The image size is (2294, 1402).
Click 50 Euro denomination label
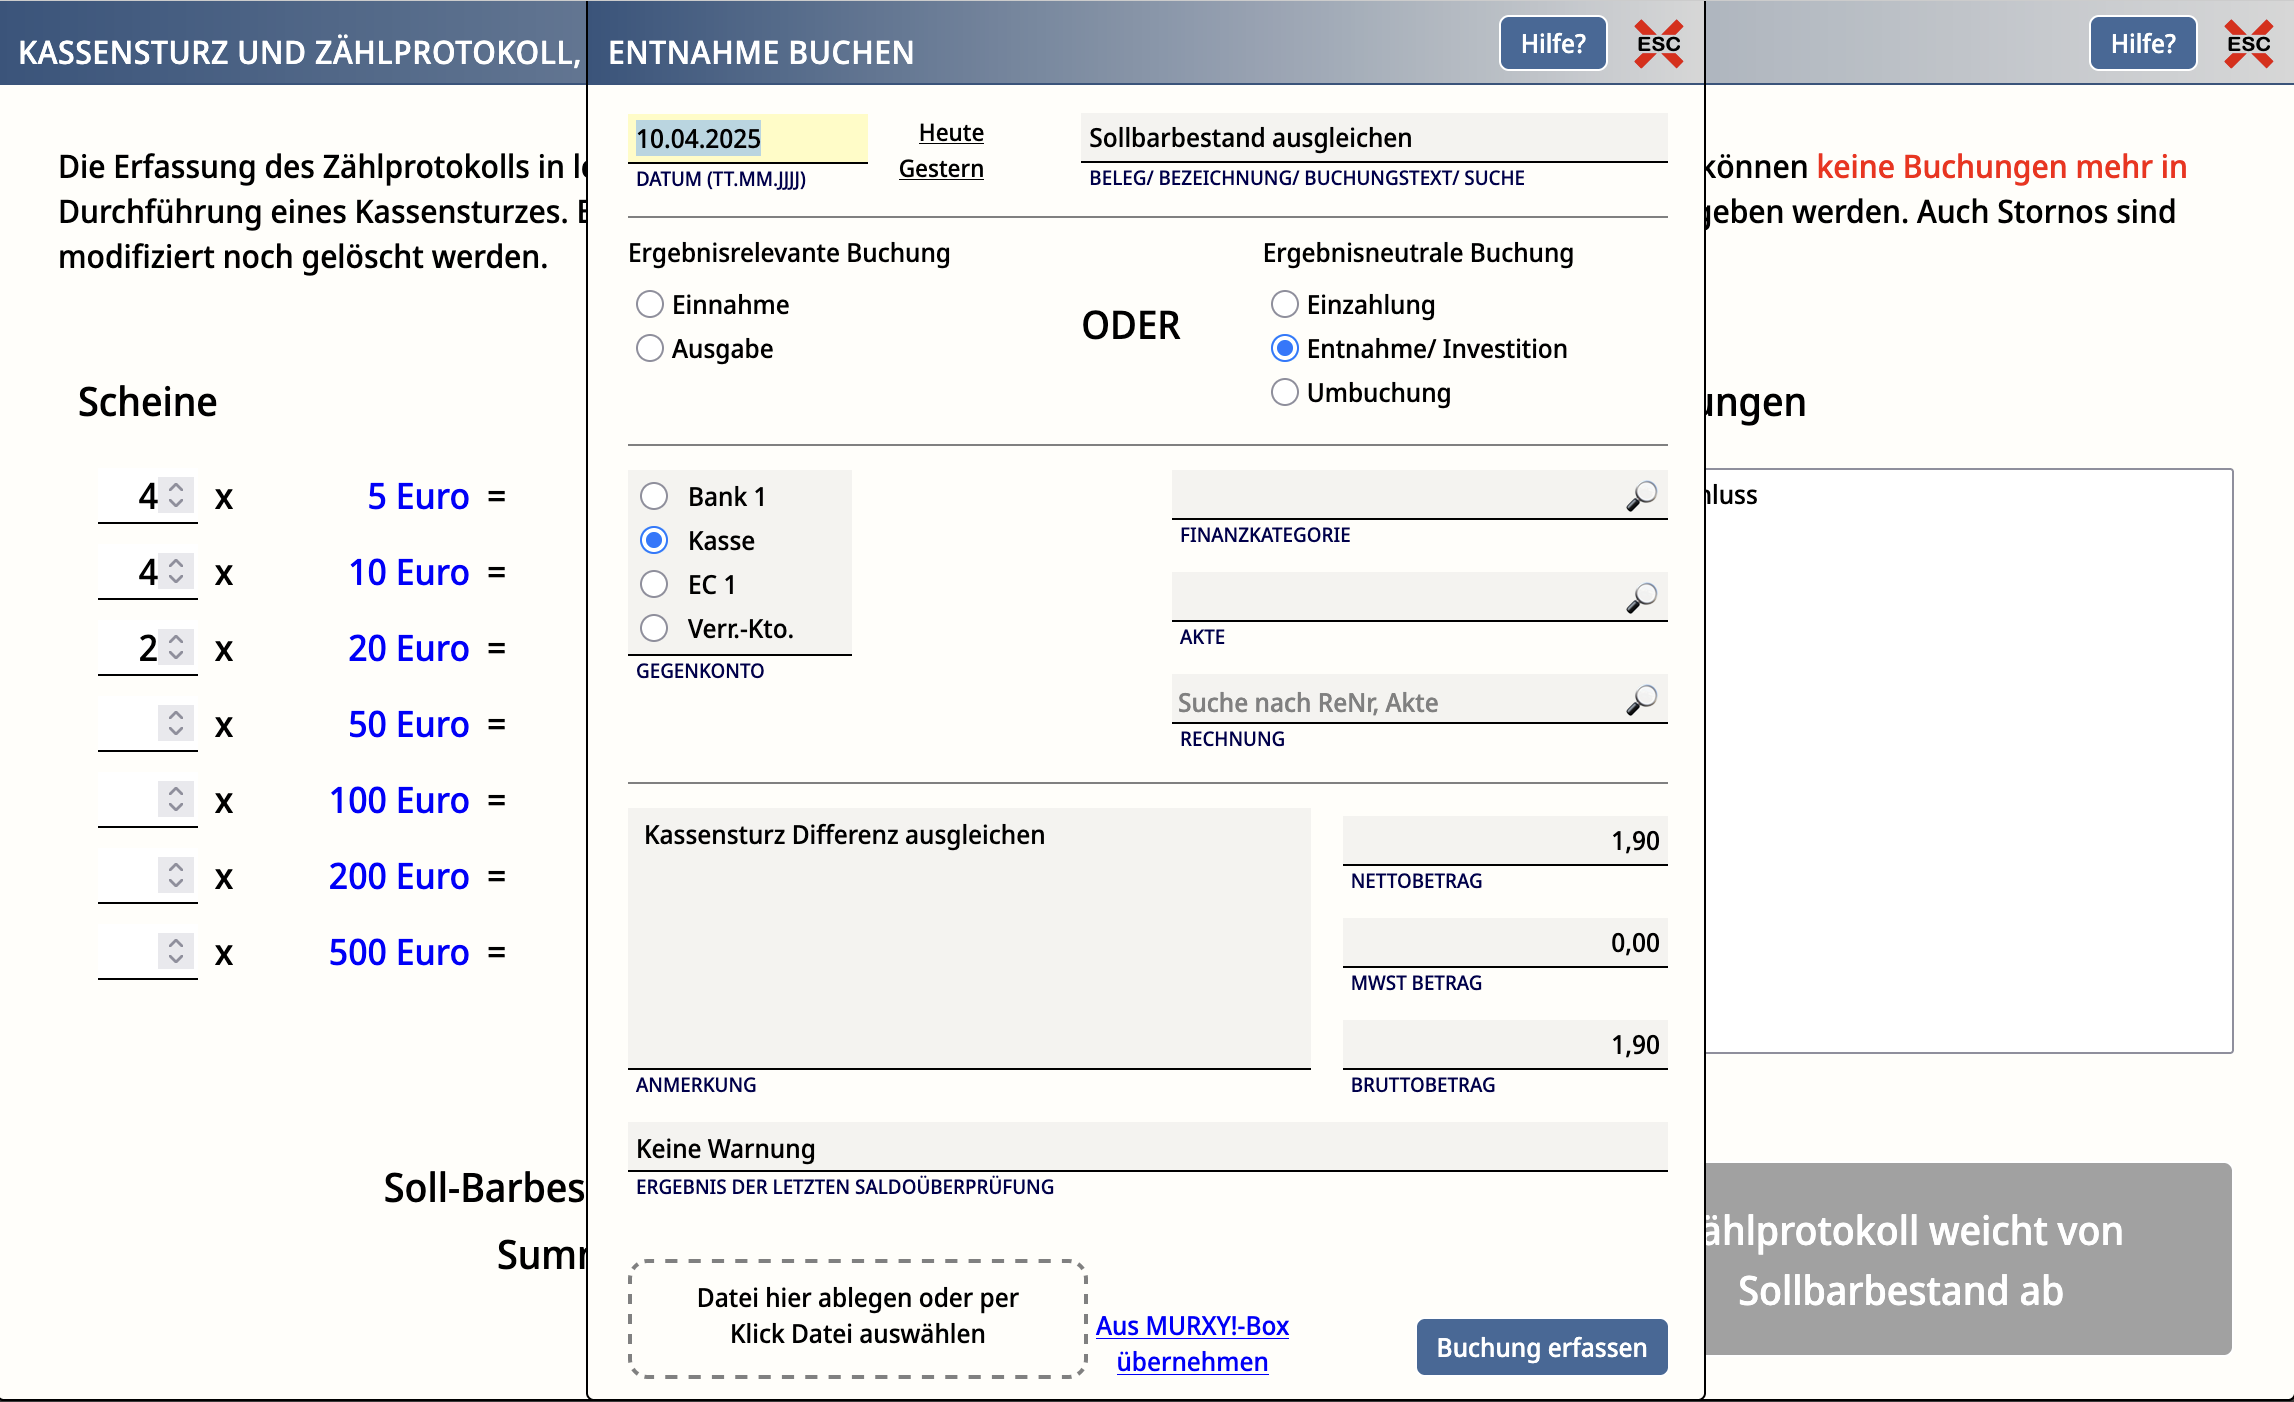(409, 724)
